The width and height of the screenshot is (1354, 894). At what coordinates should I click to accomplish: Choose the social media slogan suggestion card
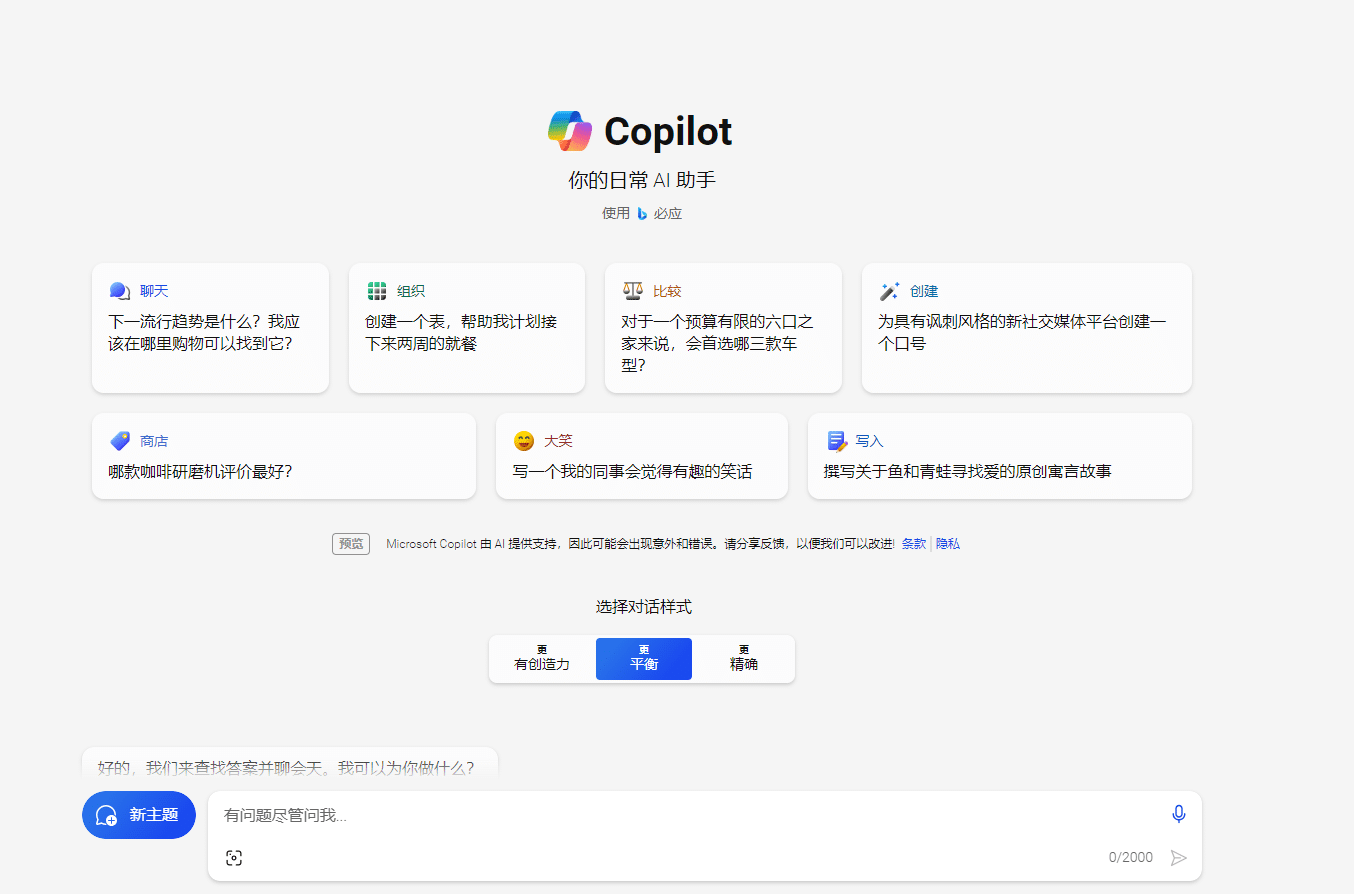pyautogui.click(x=1027, y=328)
